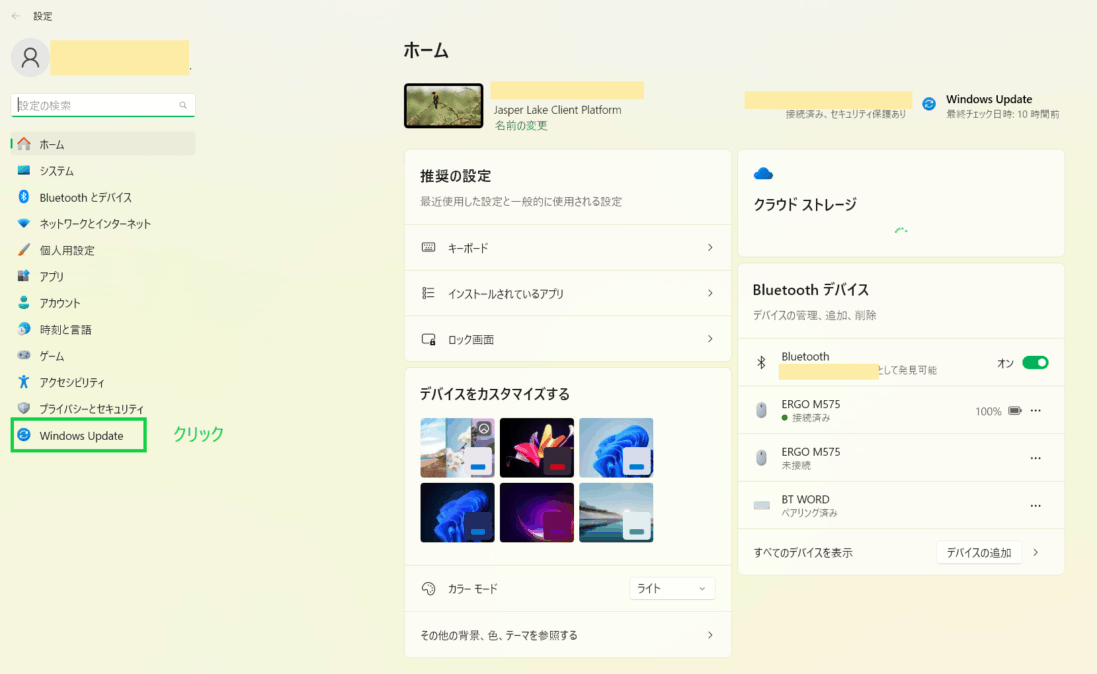
Task: Click the 名前の変更 link
Action: [x=521, y=125]
